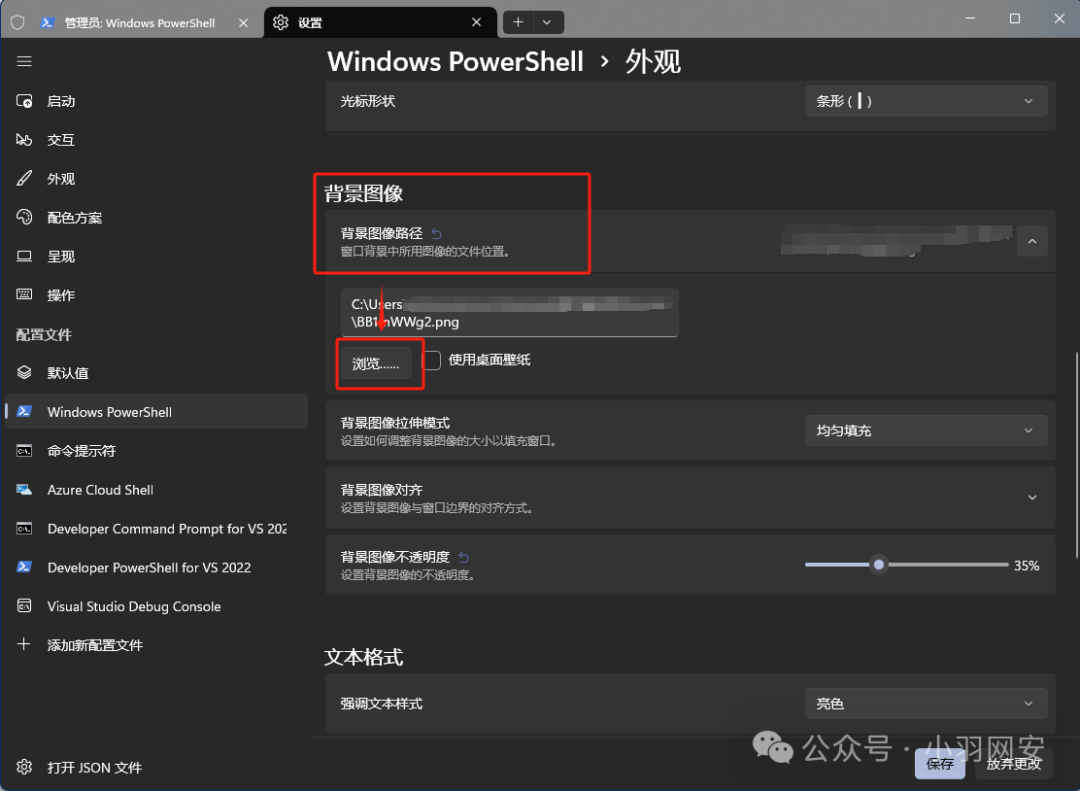Click the gear icon beside 打开 JSON 文件

click(x=24, y=767)
